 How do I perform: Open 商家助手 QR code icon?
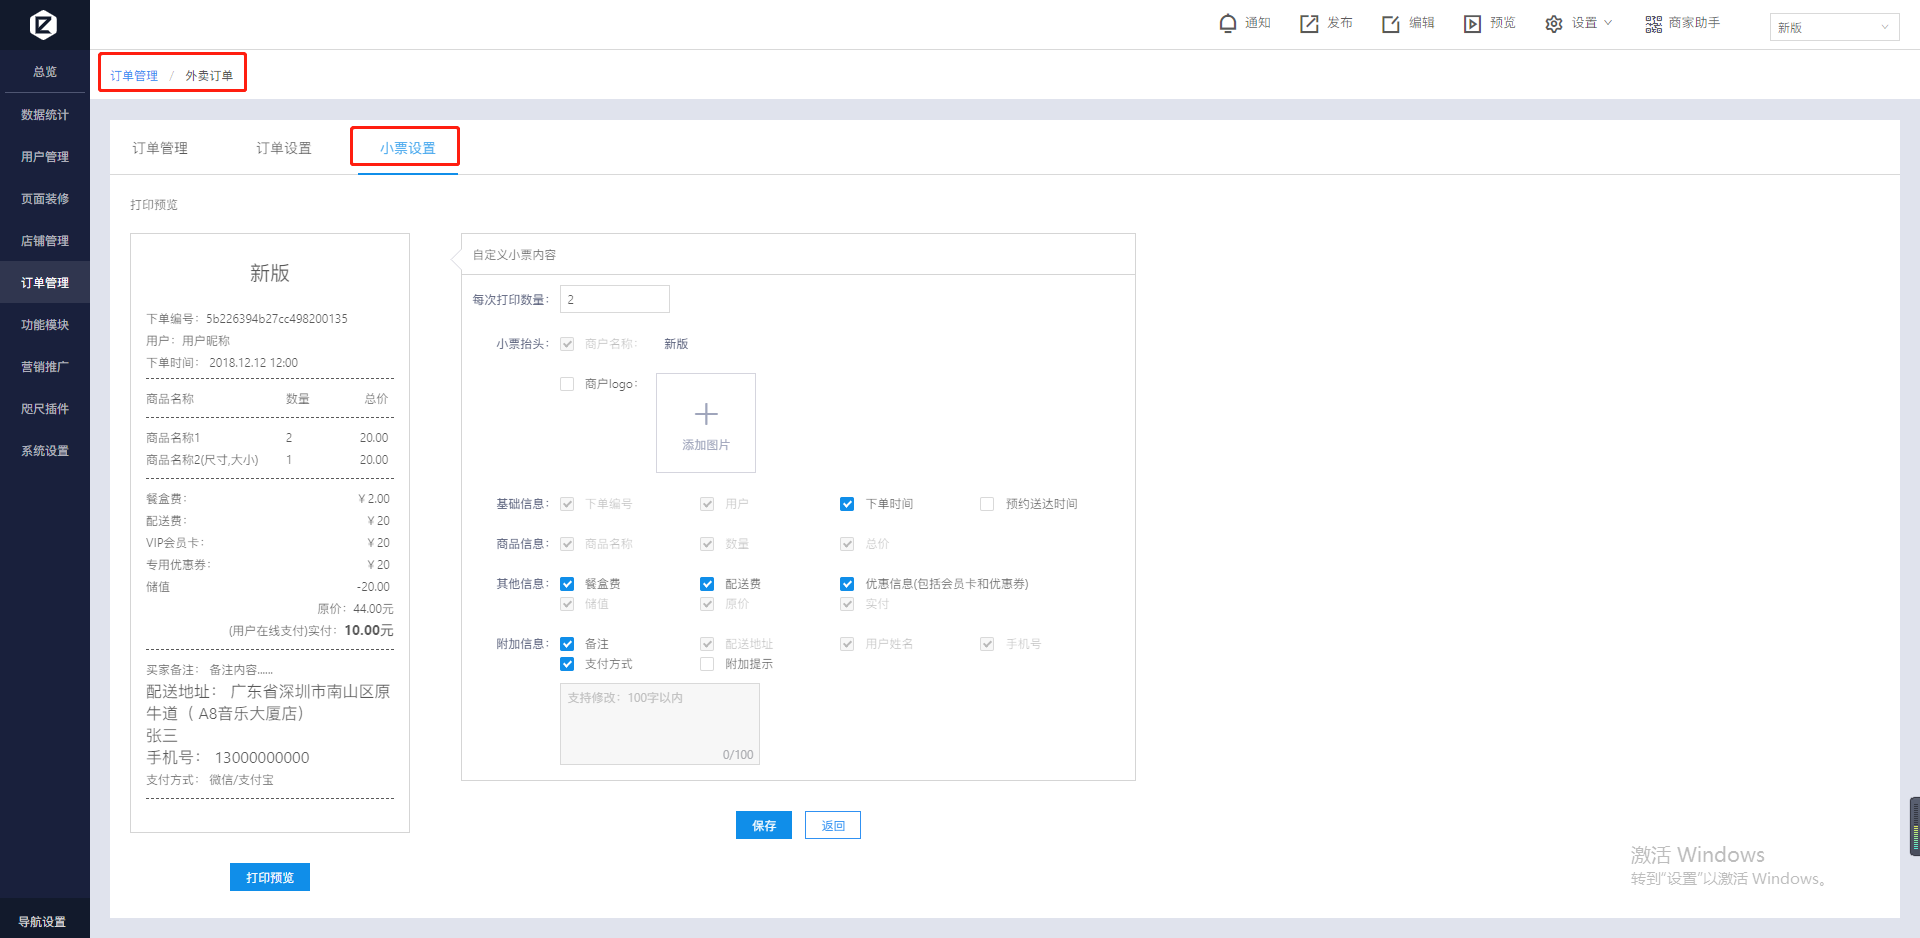1653,23
